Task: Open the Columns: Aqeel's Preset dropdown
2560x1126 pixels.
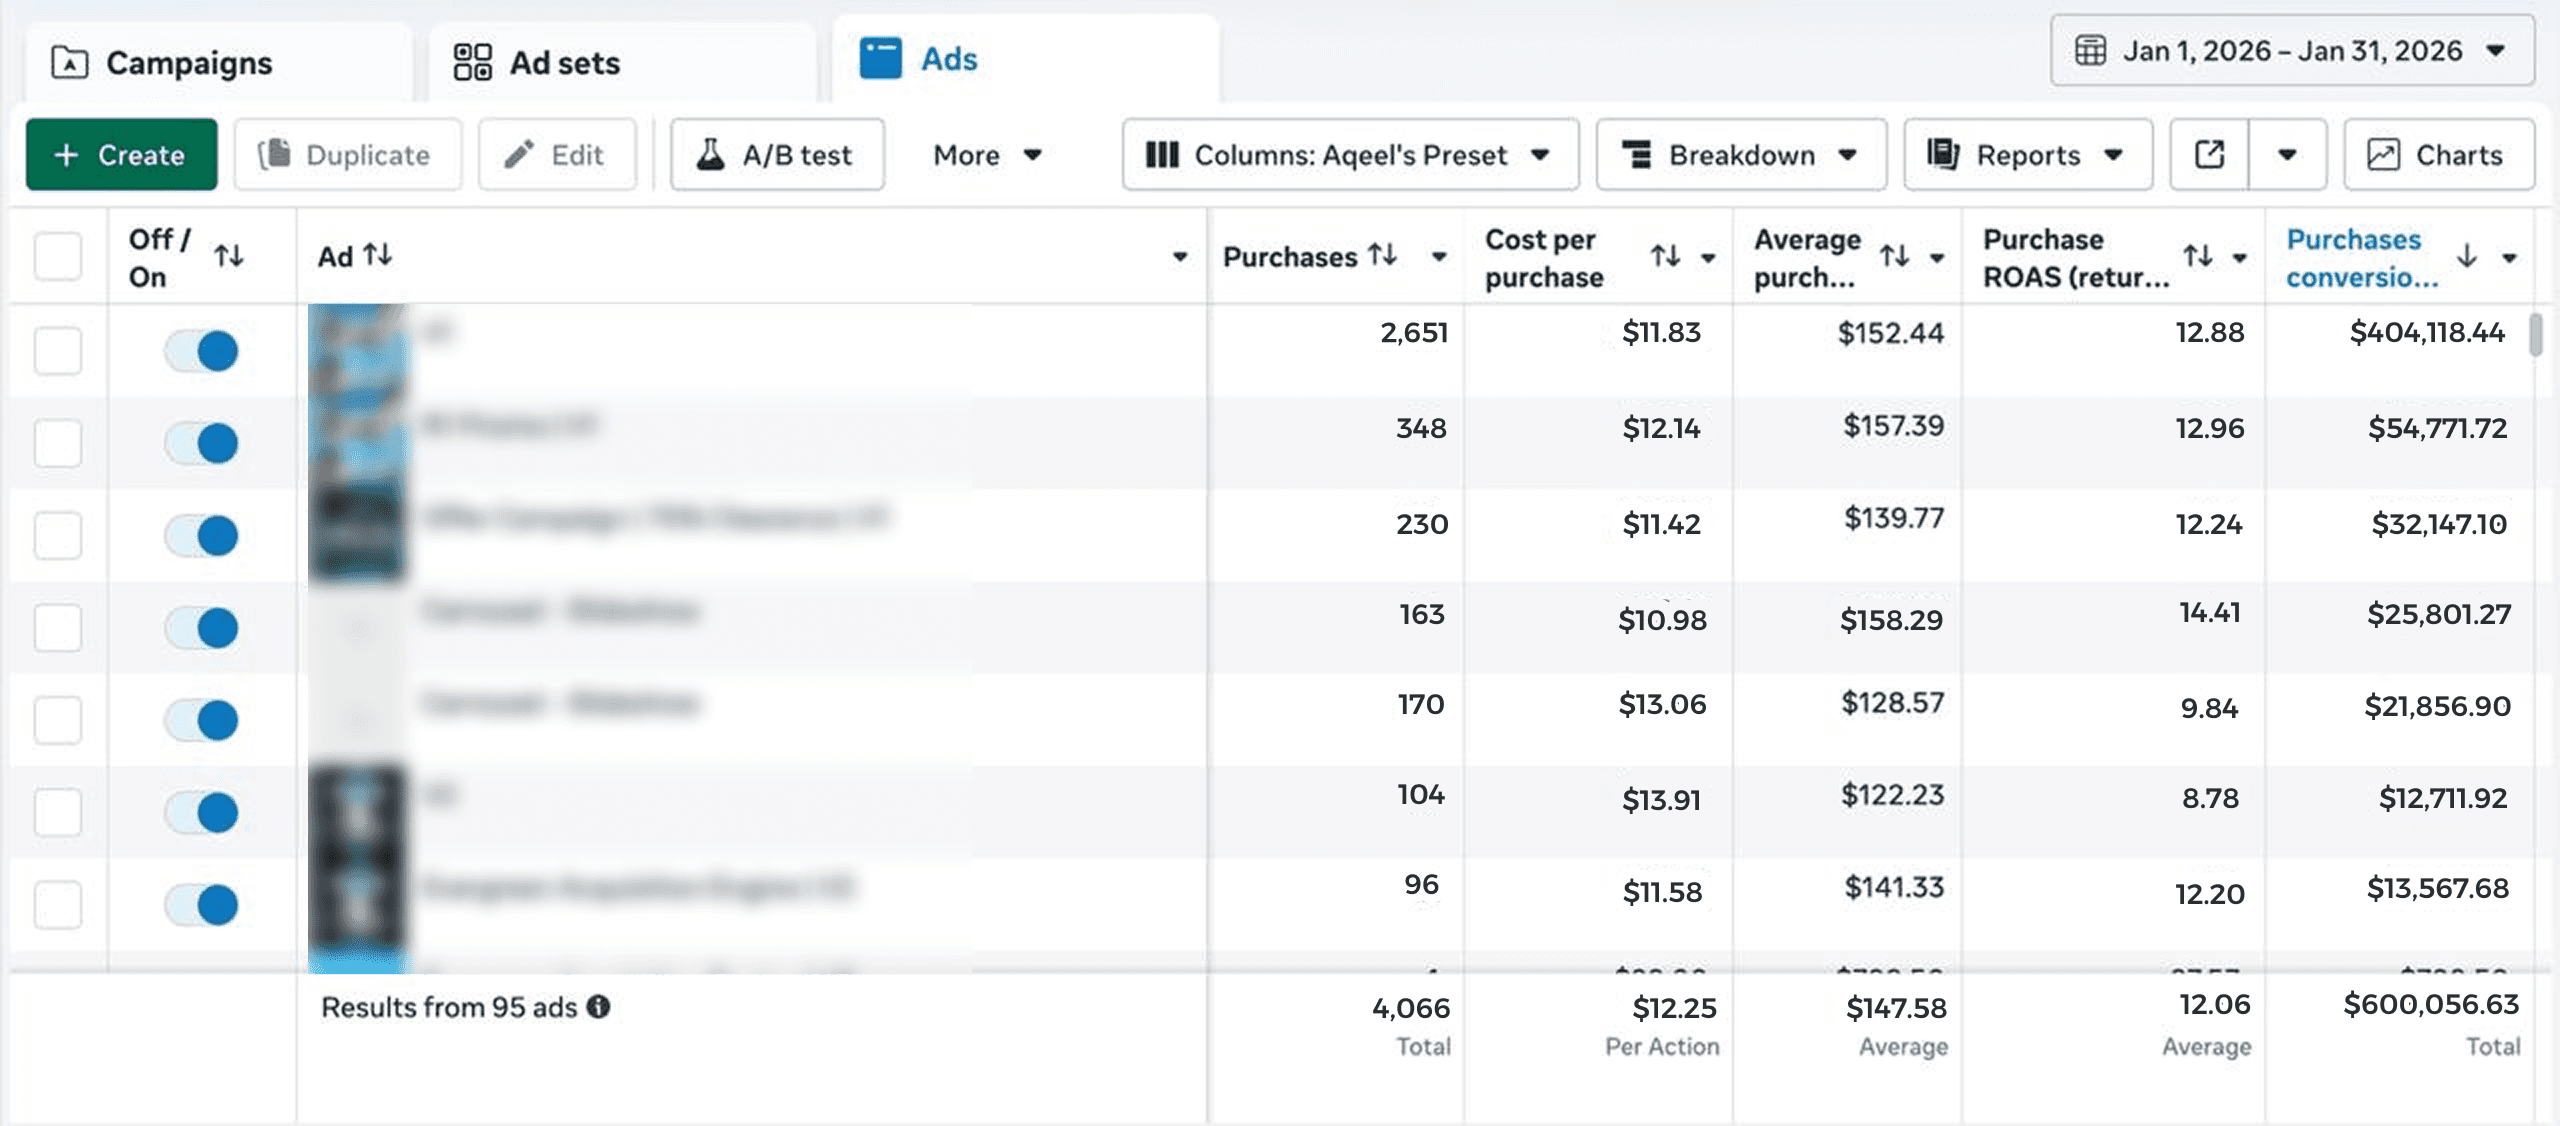Action: pyautogui.click(x=1350, y=155)
